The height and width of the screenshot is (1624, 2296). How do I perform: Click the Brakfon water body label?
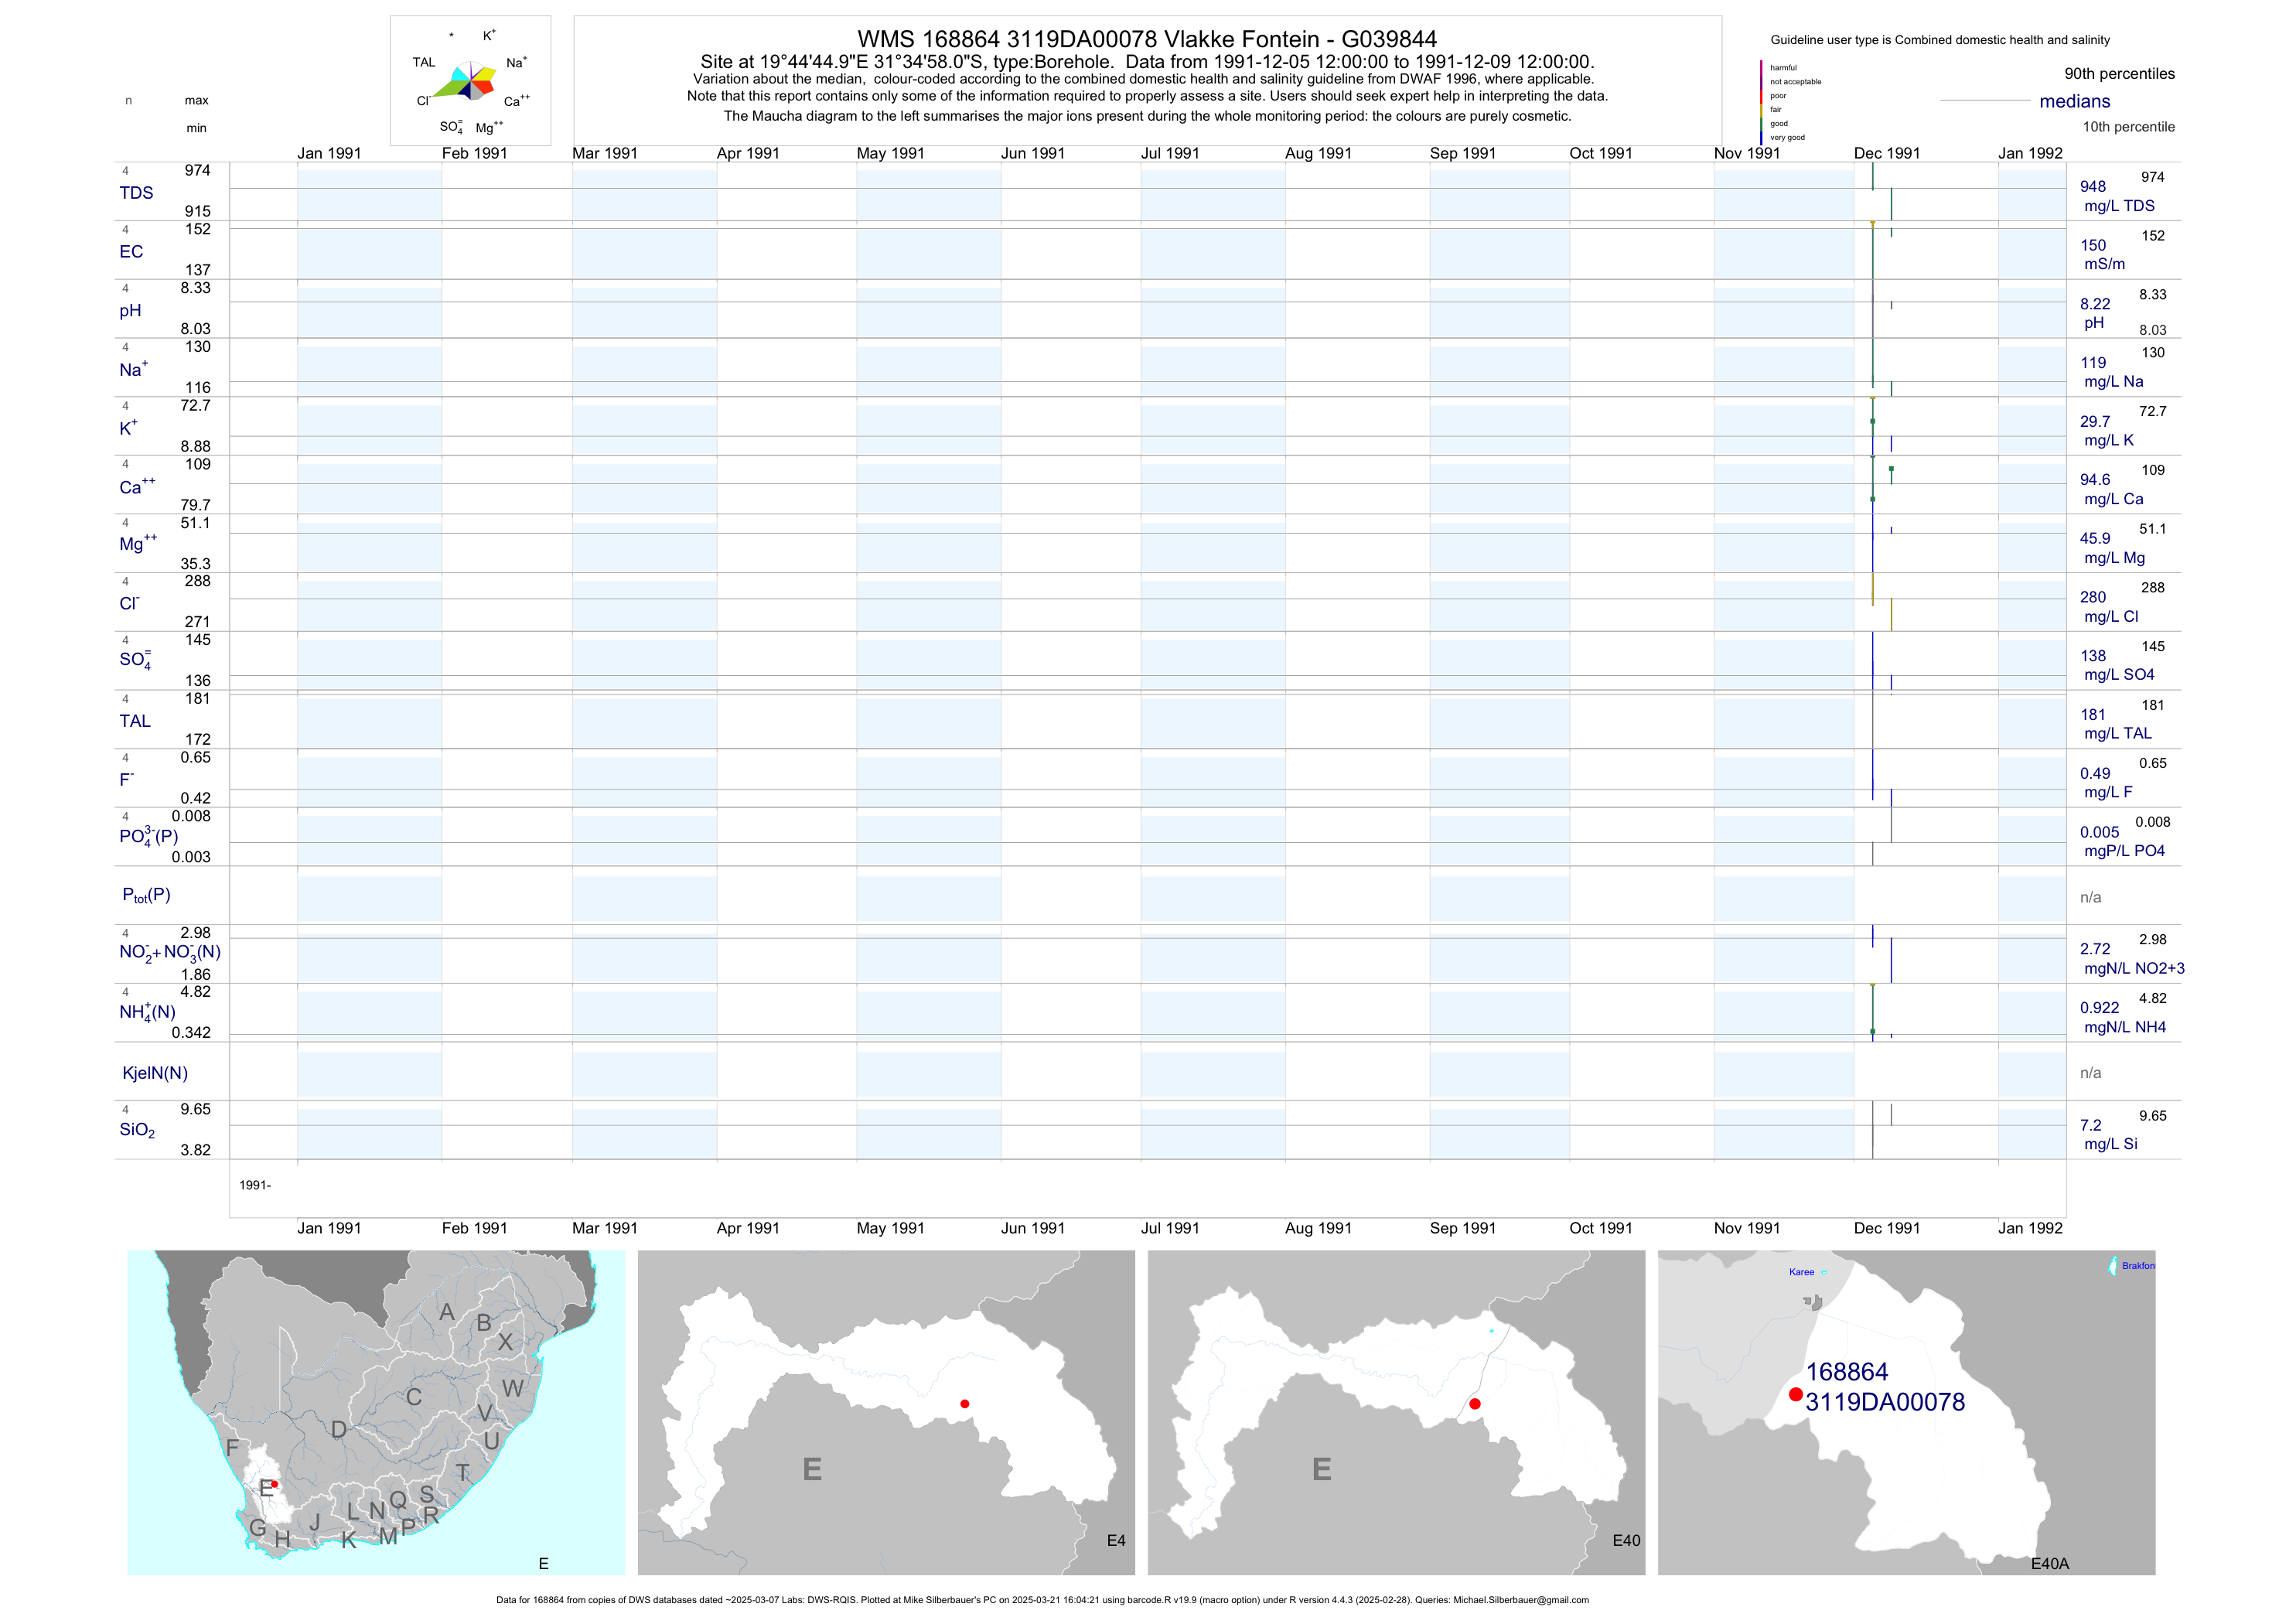2138,1266
